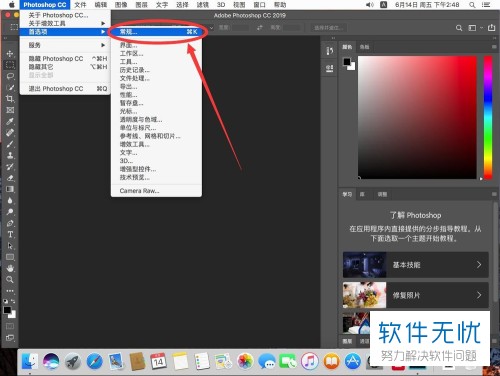Viewport: 500px width, 376px height.
Task: Open the 滤镜 menu in menu bar
Action: point(202,5)
